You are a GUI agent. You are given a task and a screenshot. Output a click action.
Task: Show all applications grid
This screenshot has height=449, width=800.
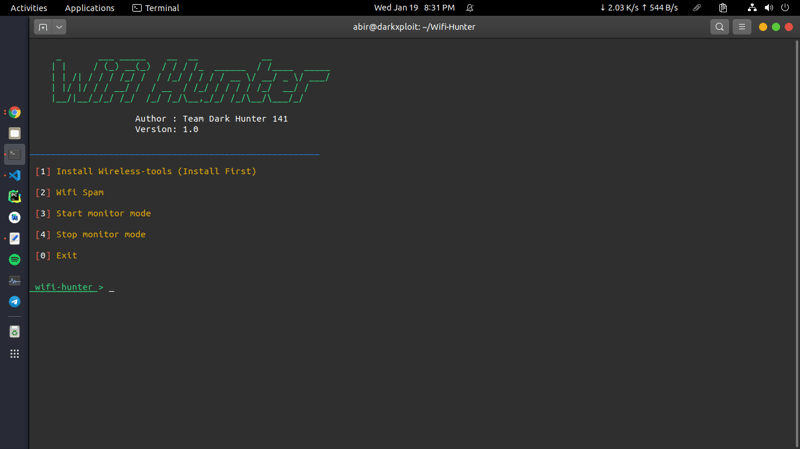[x=14, y=354]
